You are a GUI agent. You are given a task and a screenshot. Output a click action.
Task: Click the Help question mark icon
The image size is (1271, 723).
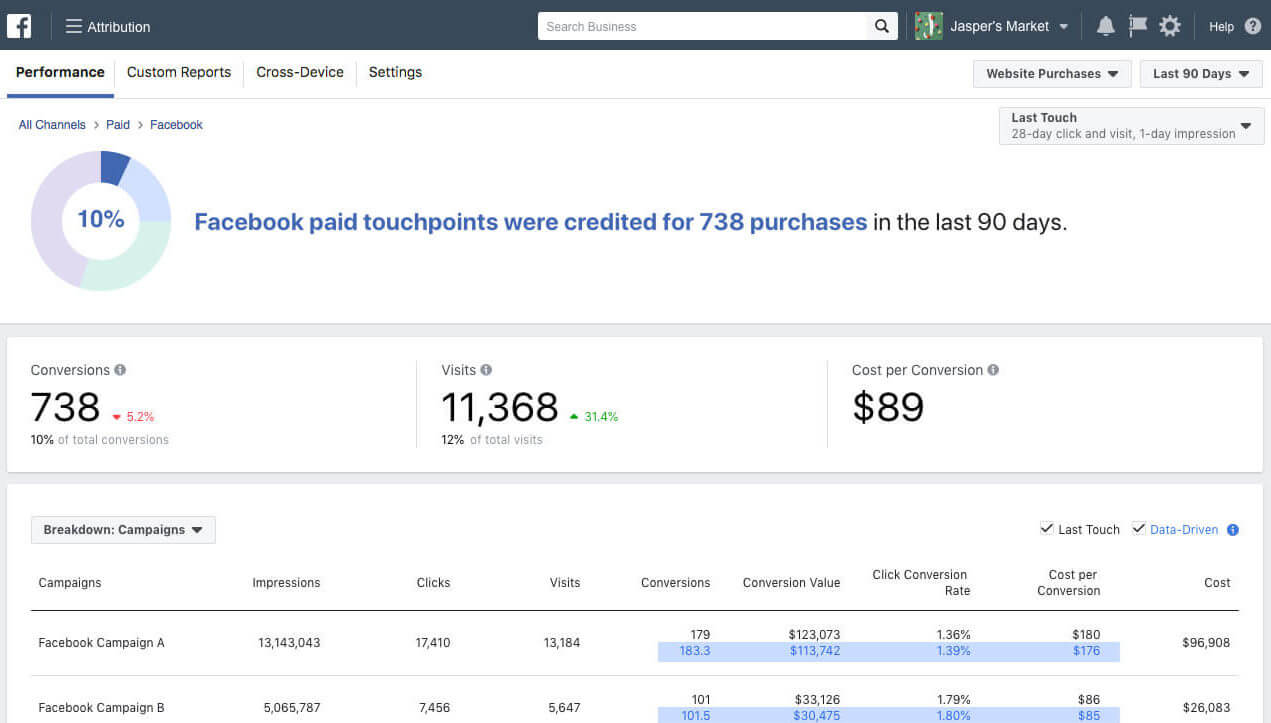coord(1252,27)
